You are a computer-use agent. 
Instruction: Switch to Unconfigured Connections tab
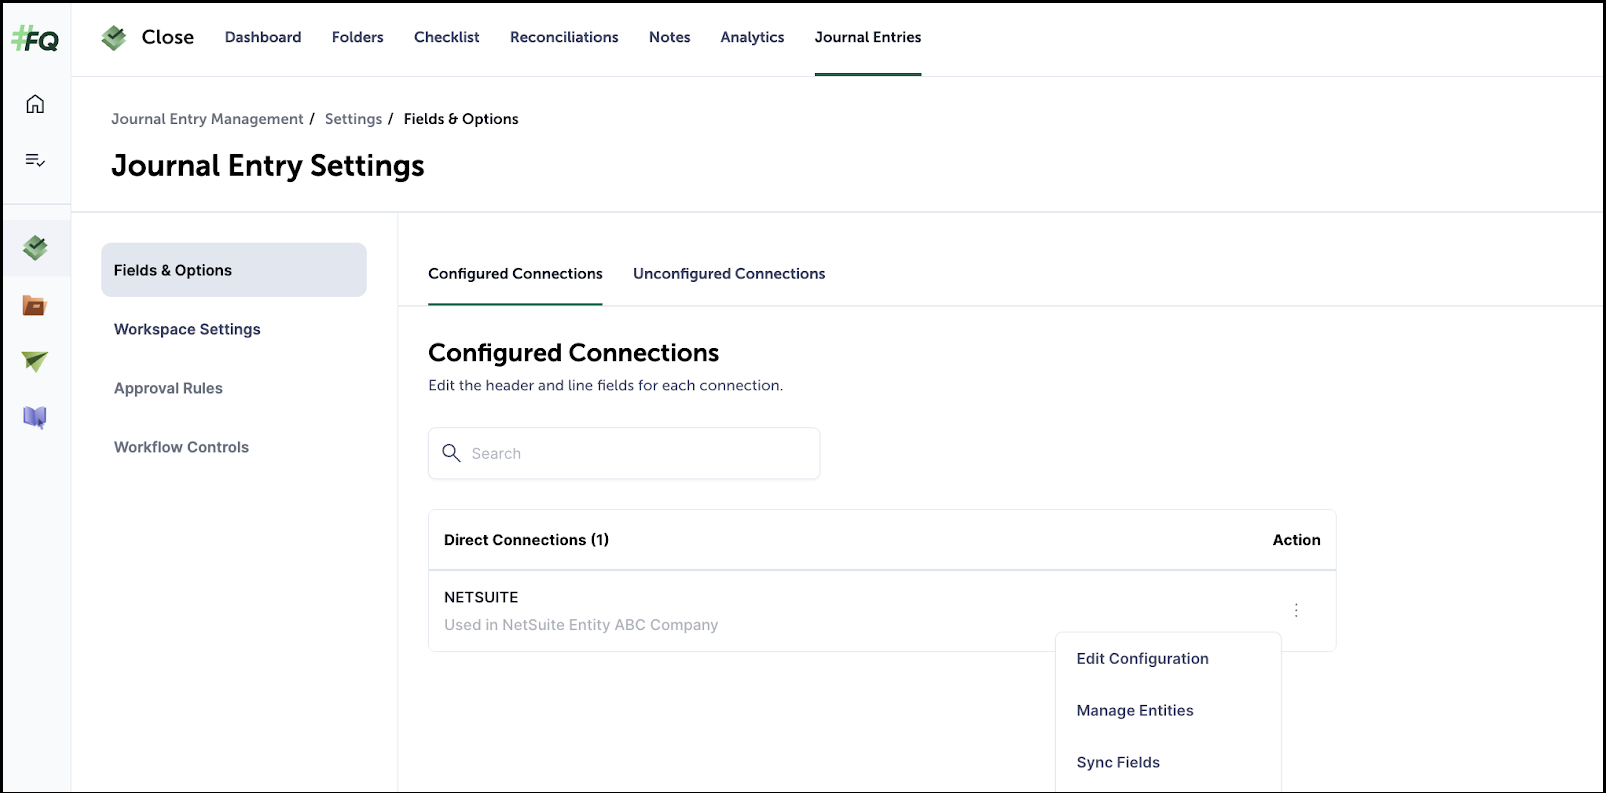click(728, 274)
